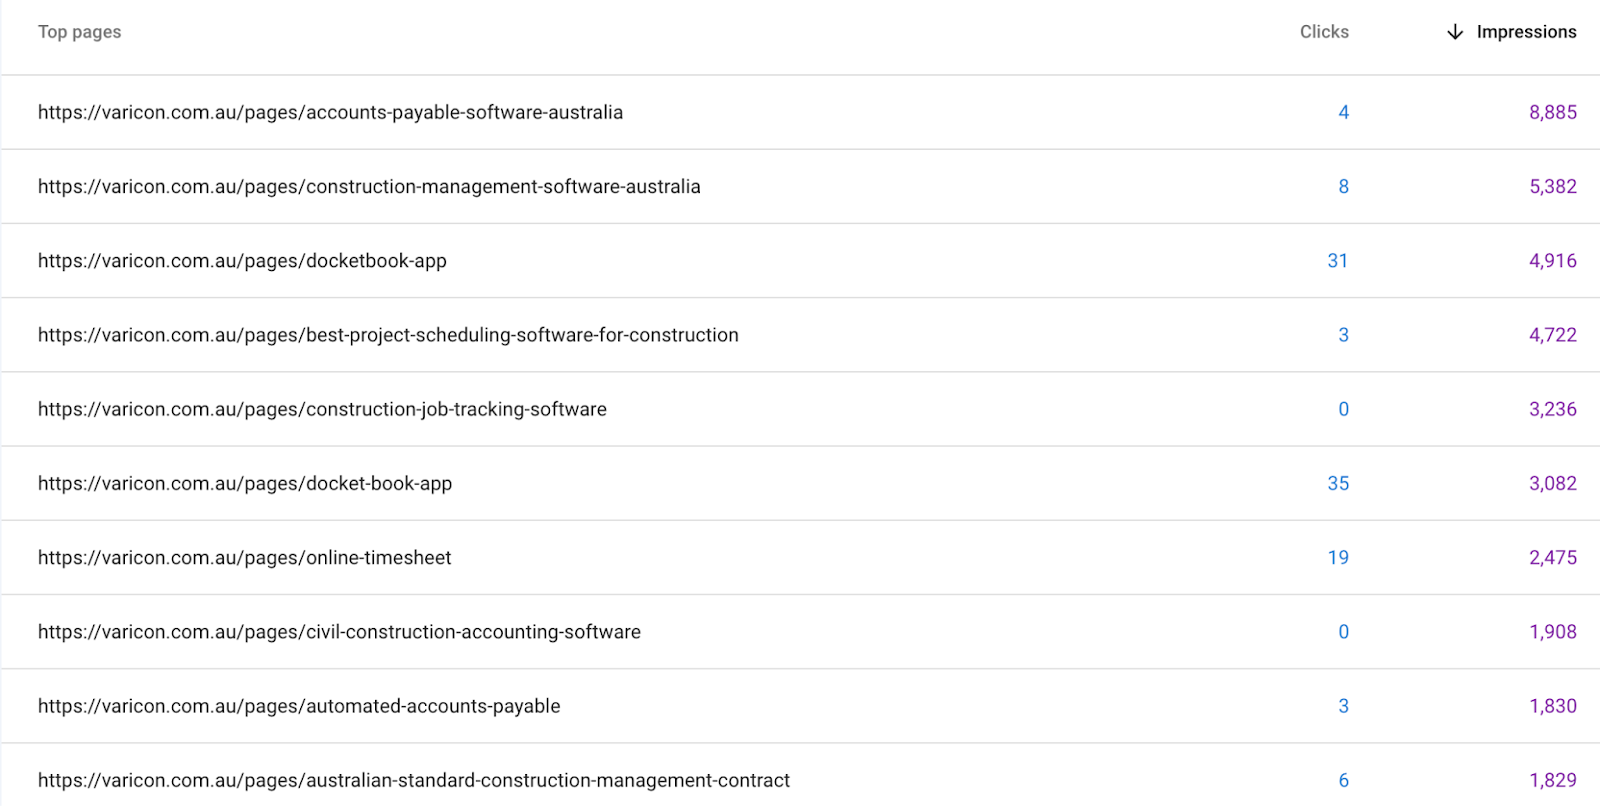Sort by the Impressions column header

coord(1525,32)
